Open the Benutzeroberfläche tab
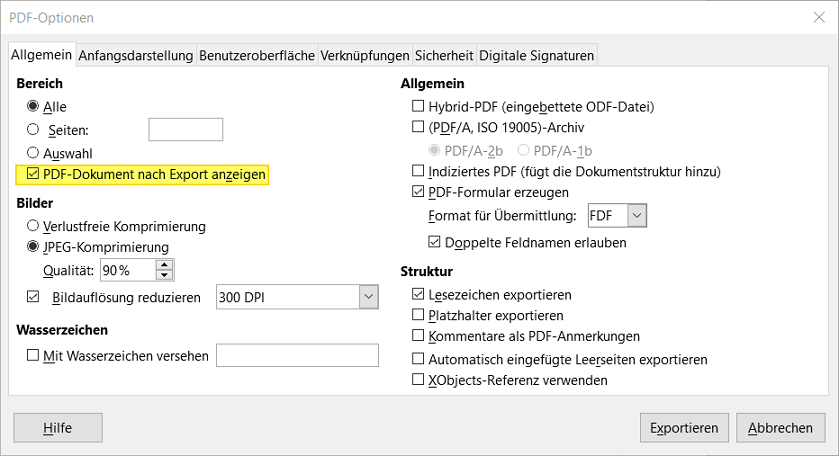Image resolution: width=839 pixels, height=456 pixels. (x=257, y=55)
